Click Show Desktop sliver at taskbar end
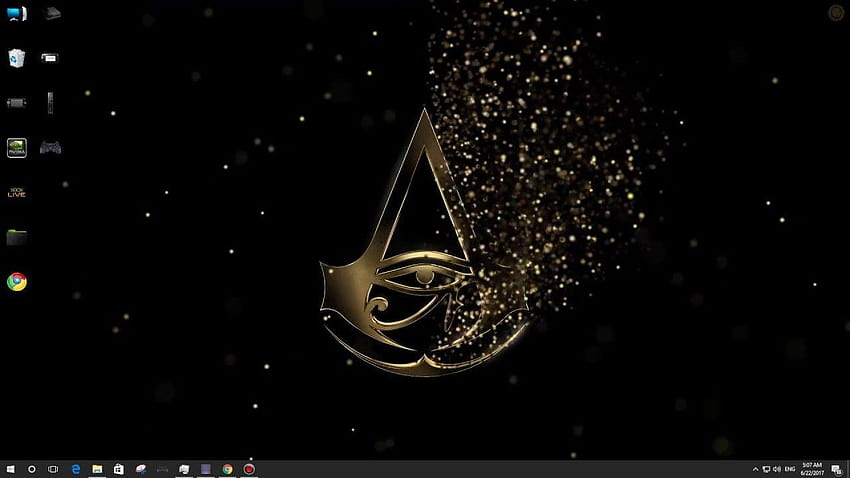Image resolution: width=850 pixels, height=478 pixels. click(848, 469)
